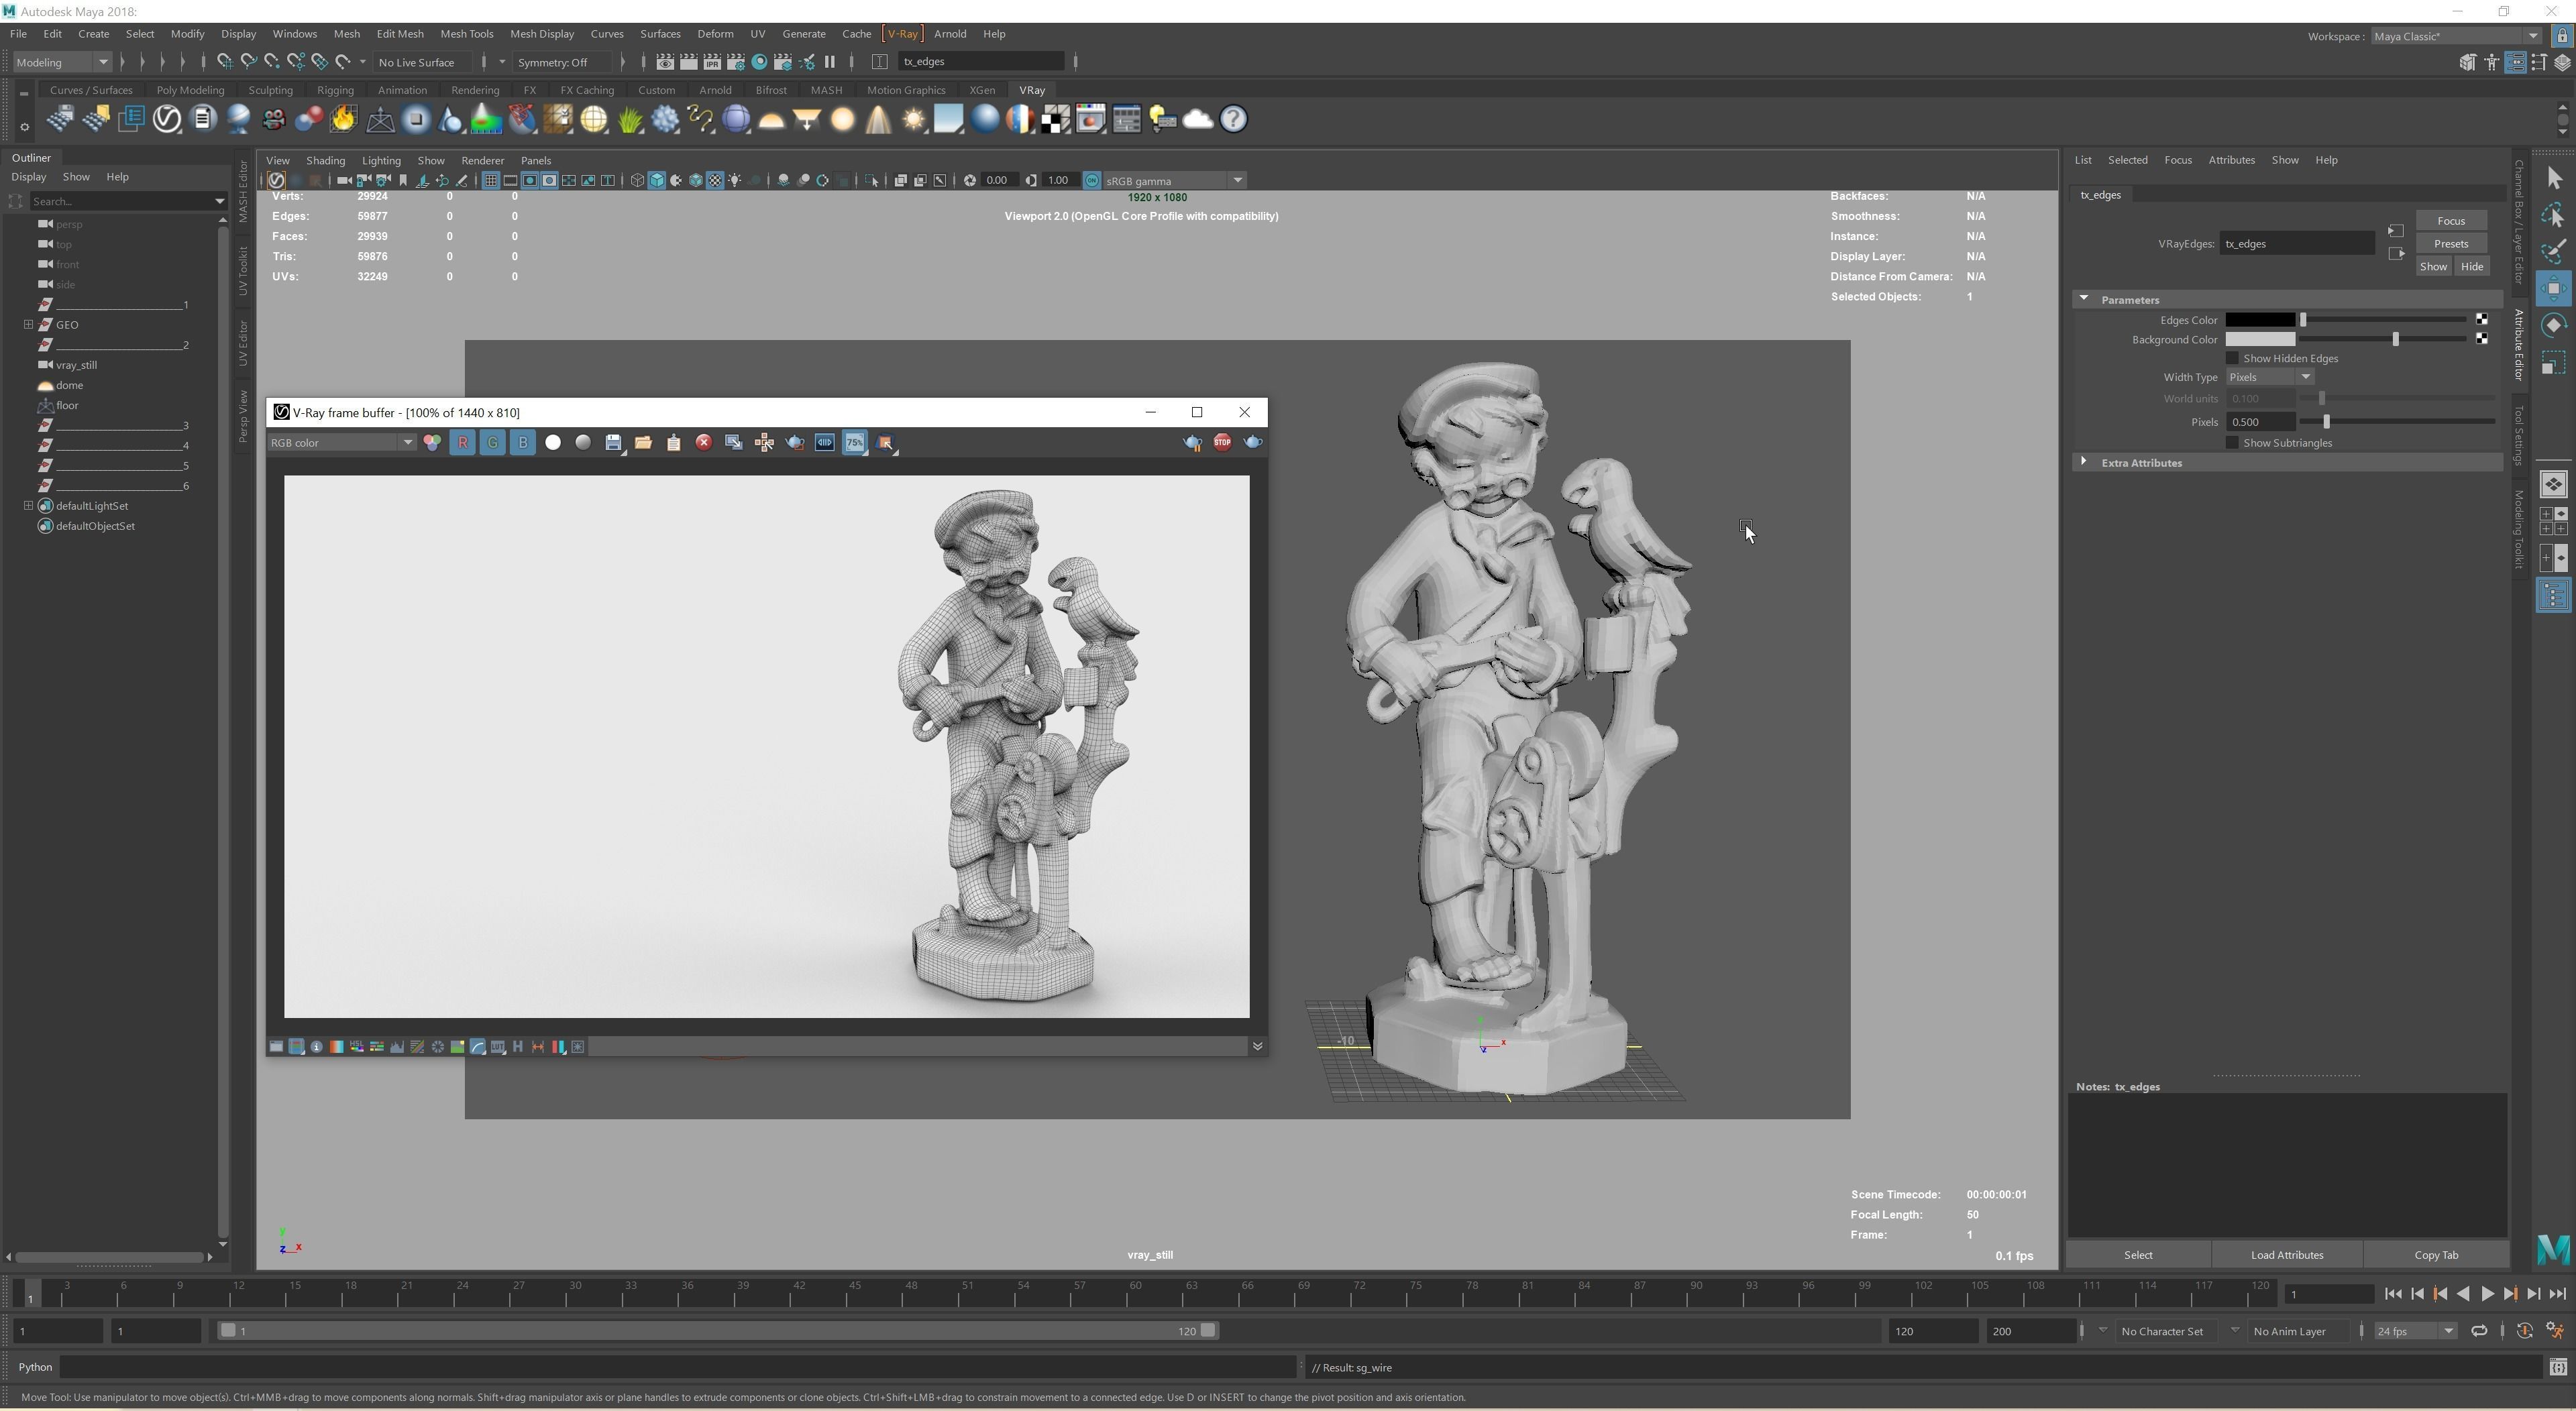Switch to the Arnold shelf tab
Image resolution: width=2576 pixels, height=1411 pixels.
click(x=715, y=90)
